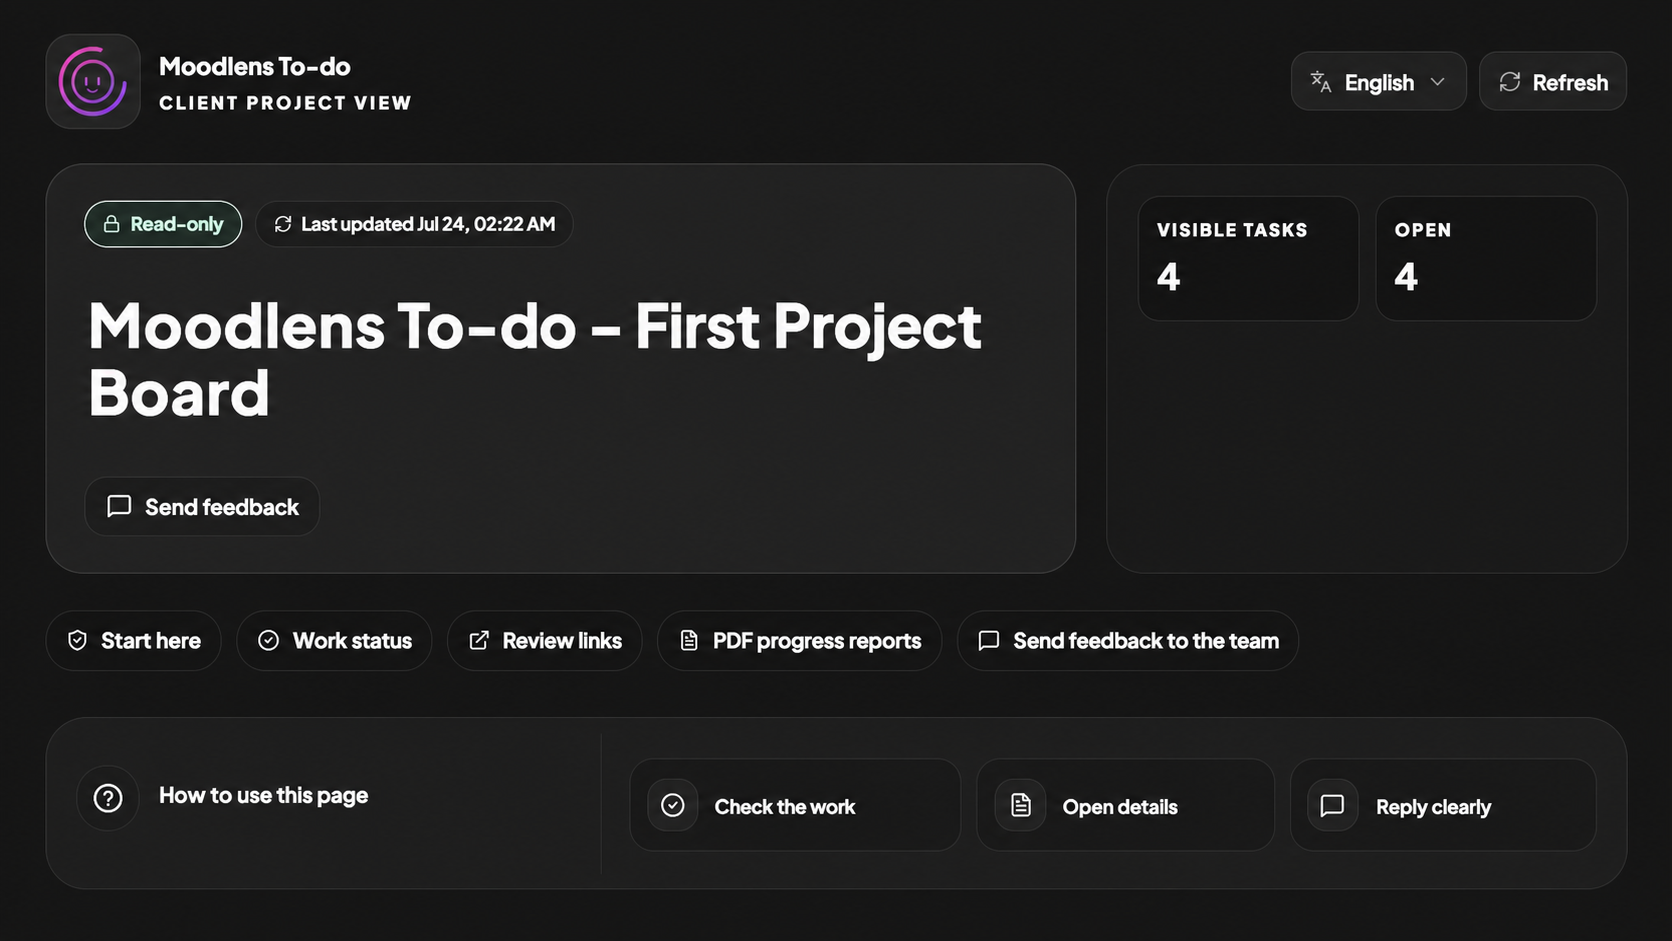Click the First Project Board heading

(535, 359)
